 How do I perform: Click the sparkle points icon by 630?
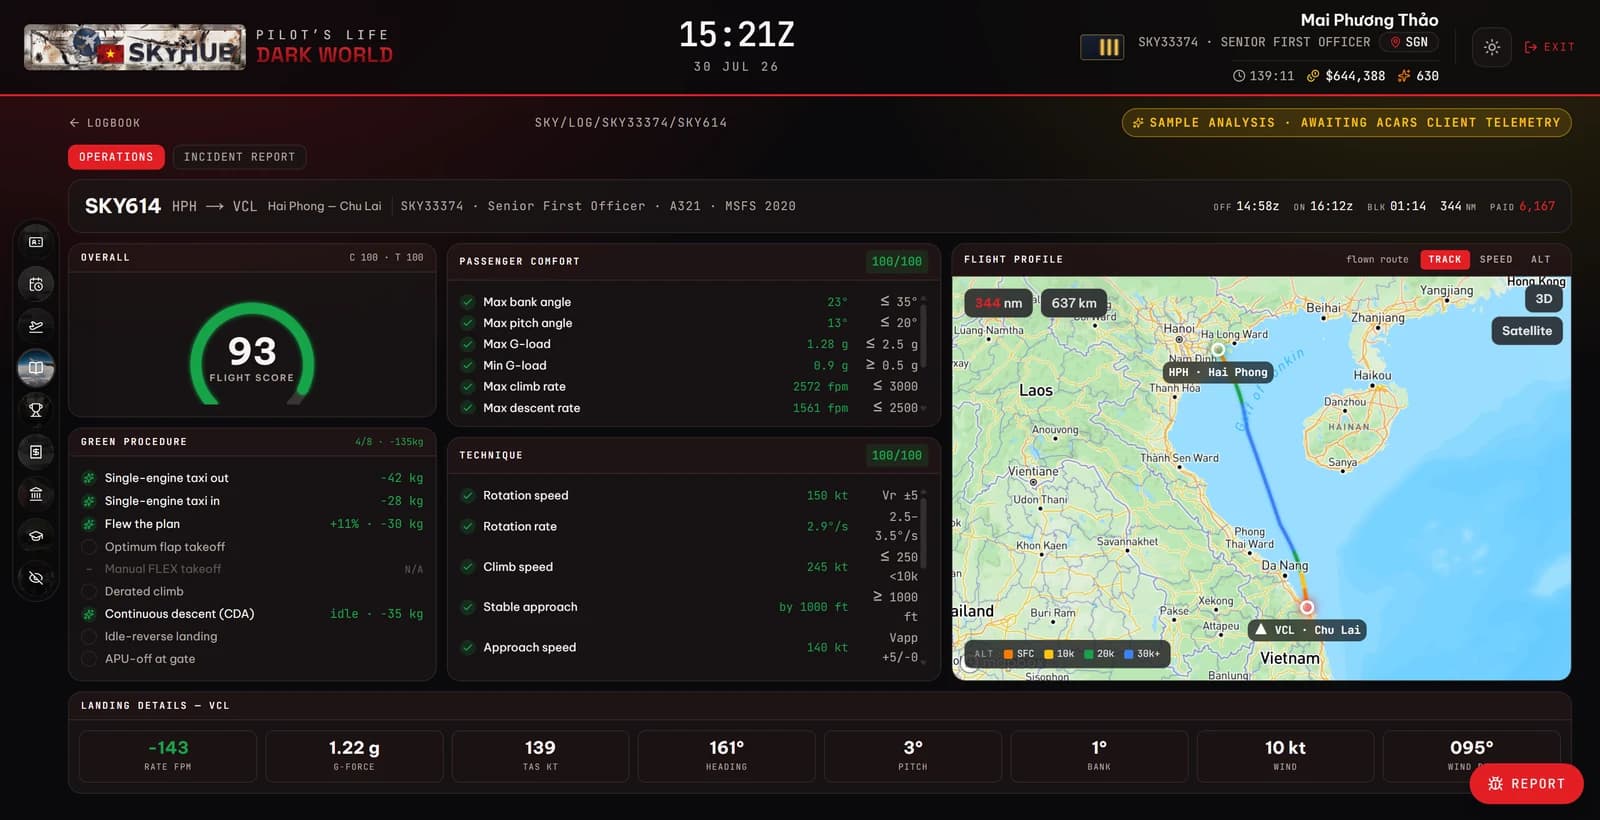coord(1404,76)
